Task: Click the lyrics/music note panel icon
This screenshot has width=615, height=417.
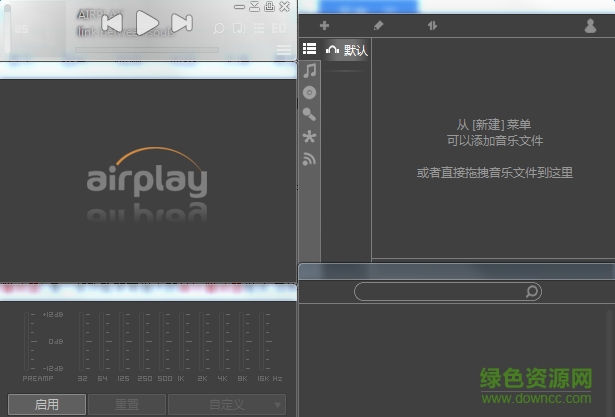Action: [x=239, y=28]
